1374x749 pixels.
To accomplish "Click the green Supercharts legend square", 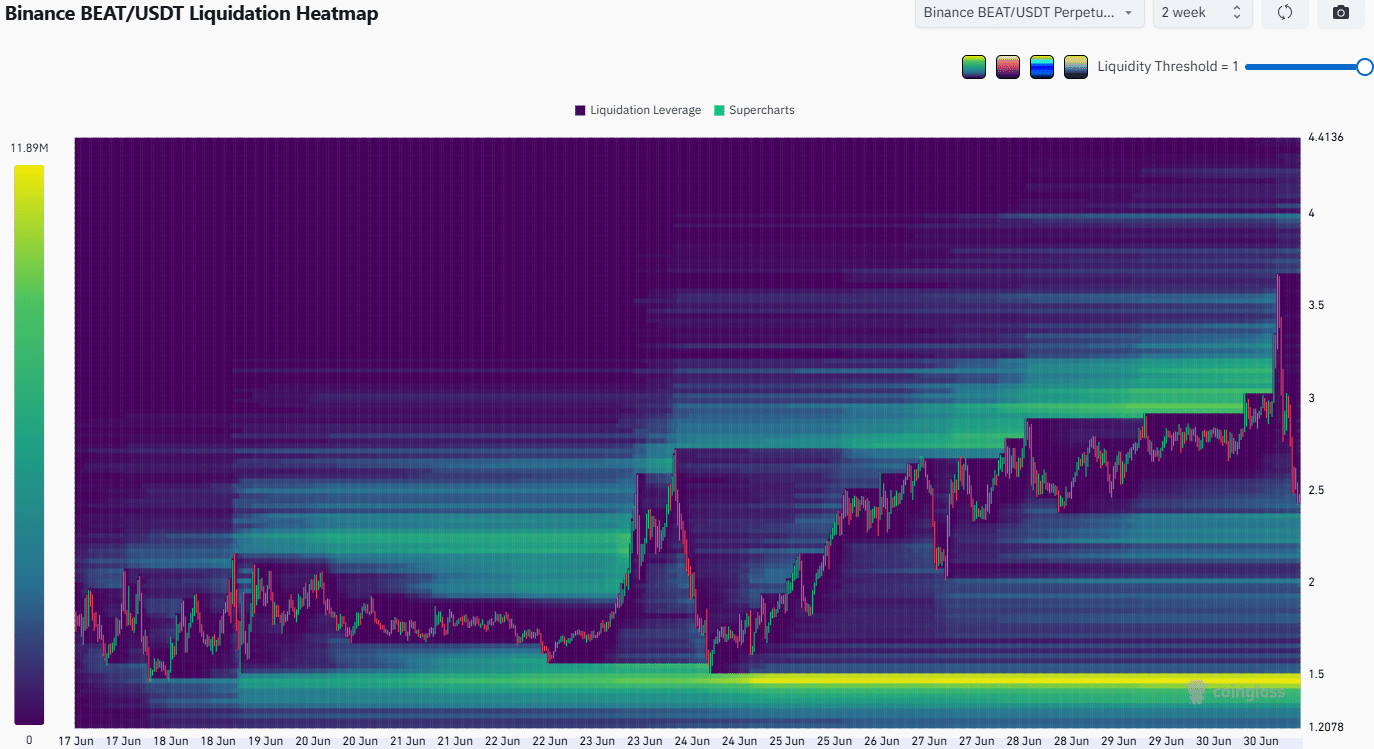I will point(719,110).
